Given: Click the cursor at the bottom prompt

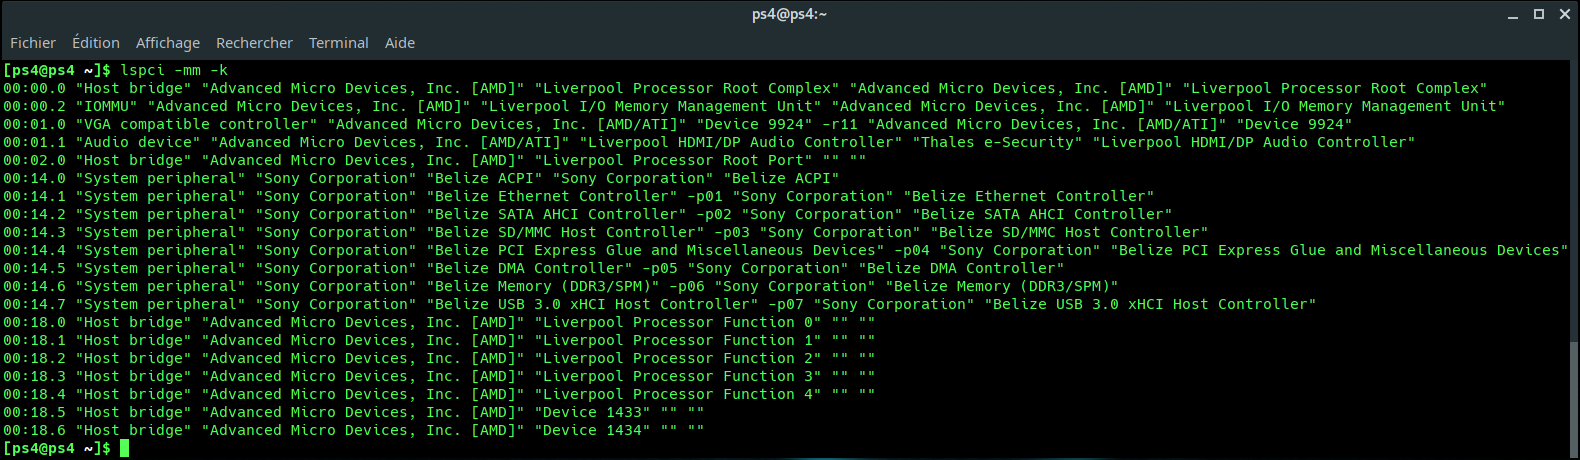Looking at the screenshot, I should (x=124, y=448).
